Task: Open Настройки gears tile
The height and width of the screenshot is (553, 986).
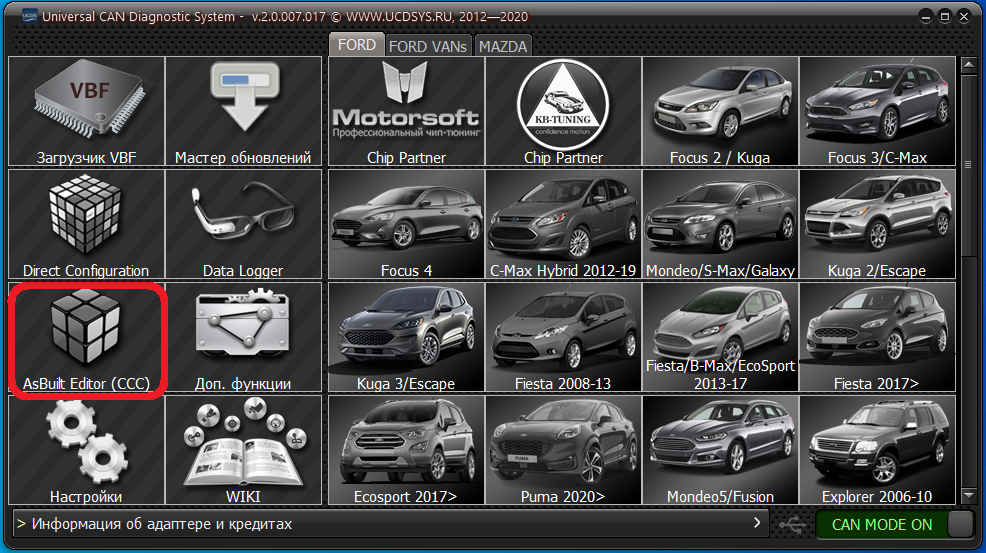Action: coord(86,450)
